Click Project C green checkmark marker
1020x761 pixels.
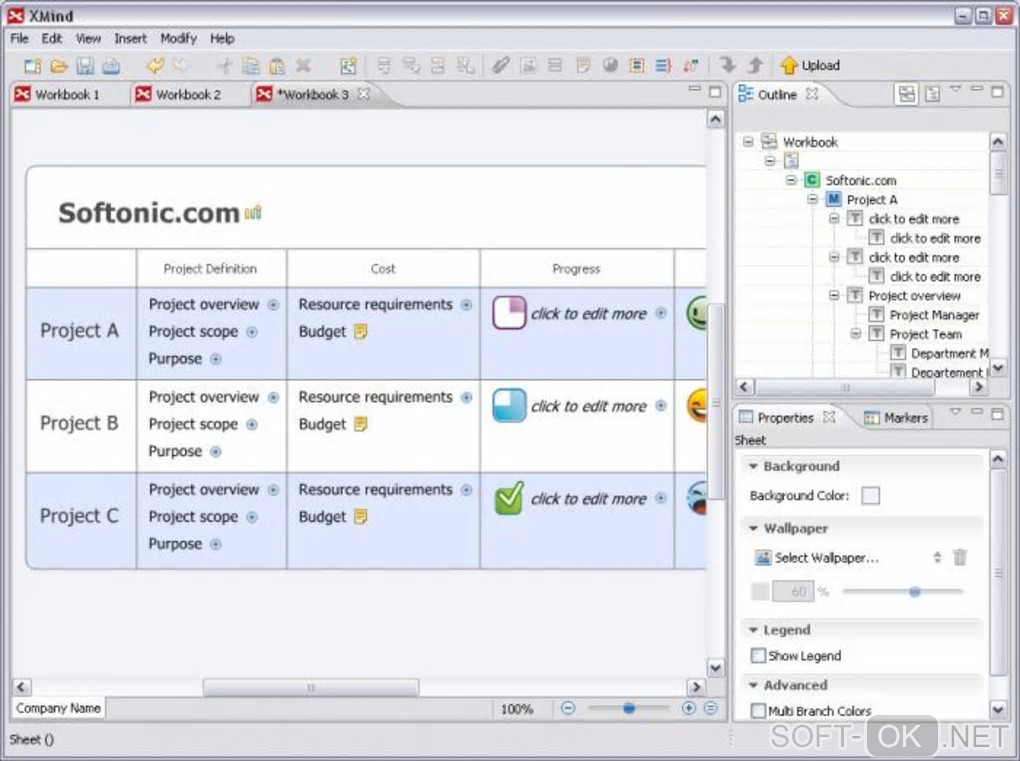pyautogui.click(x=509, y=498)
